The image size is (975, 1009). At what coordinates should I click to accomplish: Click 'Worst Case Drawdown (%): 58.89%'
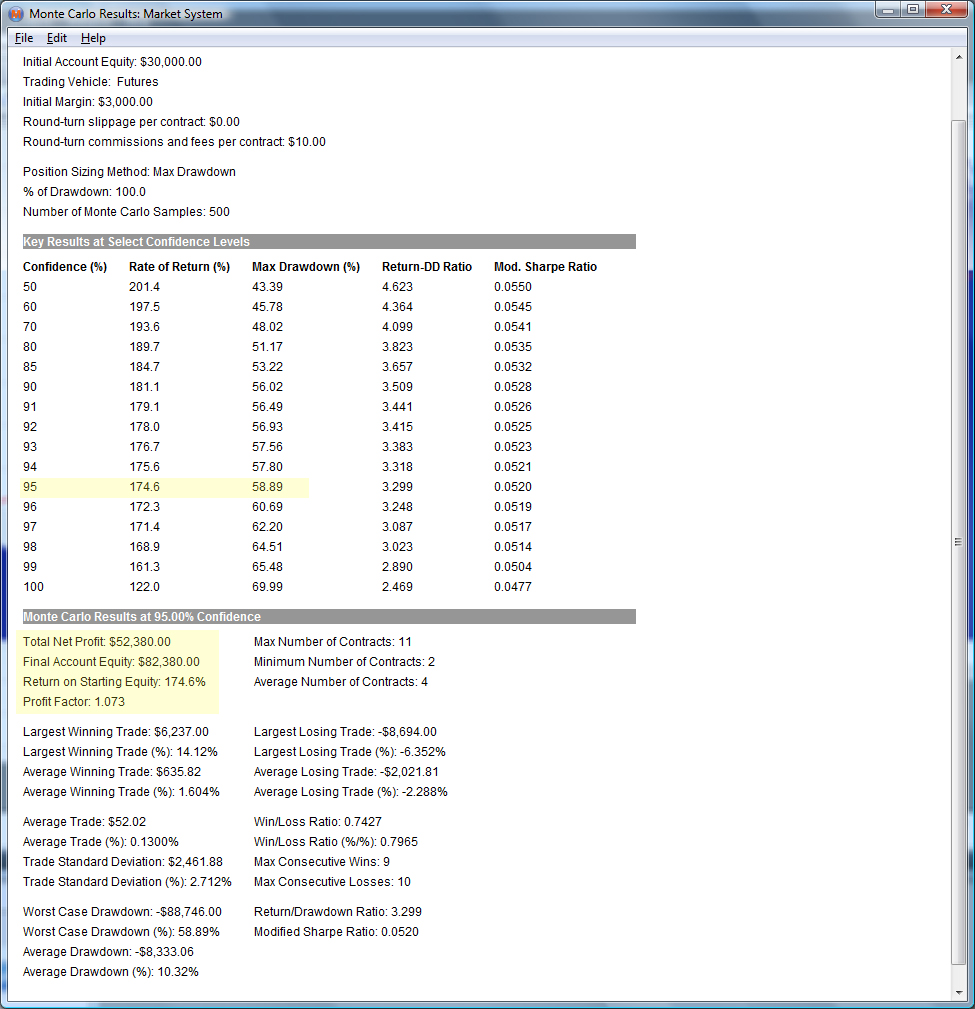[121, 932]
